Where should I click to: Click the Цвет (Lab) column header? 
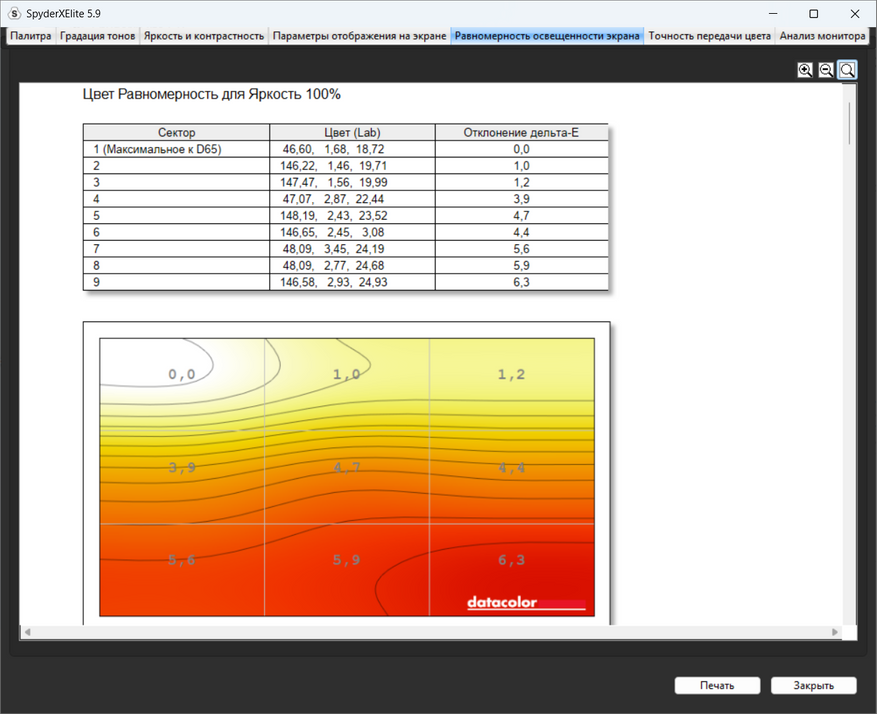click(352, 133)
